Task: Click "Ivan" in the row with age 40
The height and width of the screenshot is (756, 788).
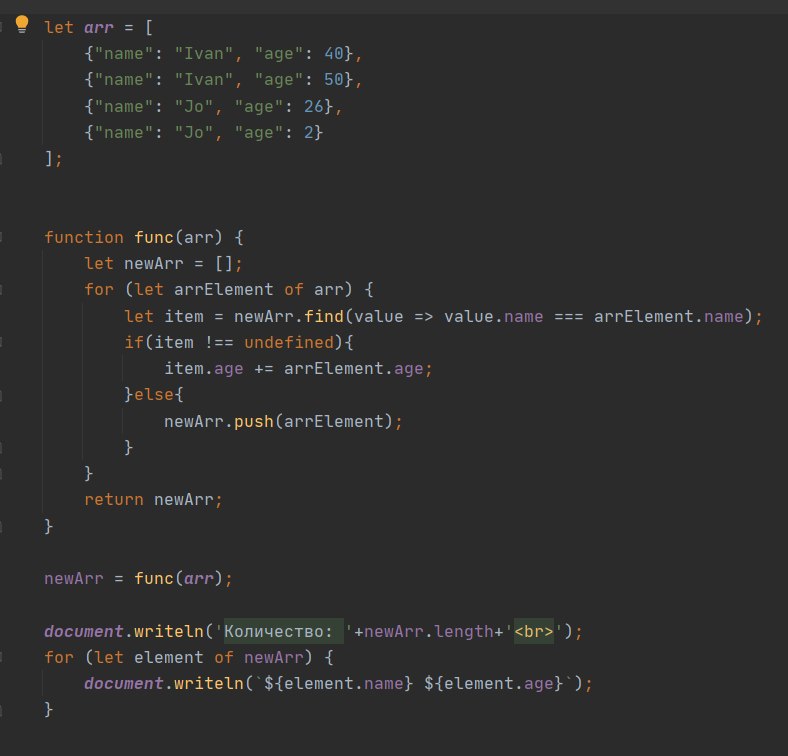Action: pyautogui.click(x=204, y=53)
